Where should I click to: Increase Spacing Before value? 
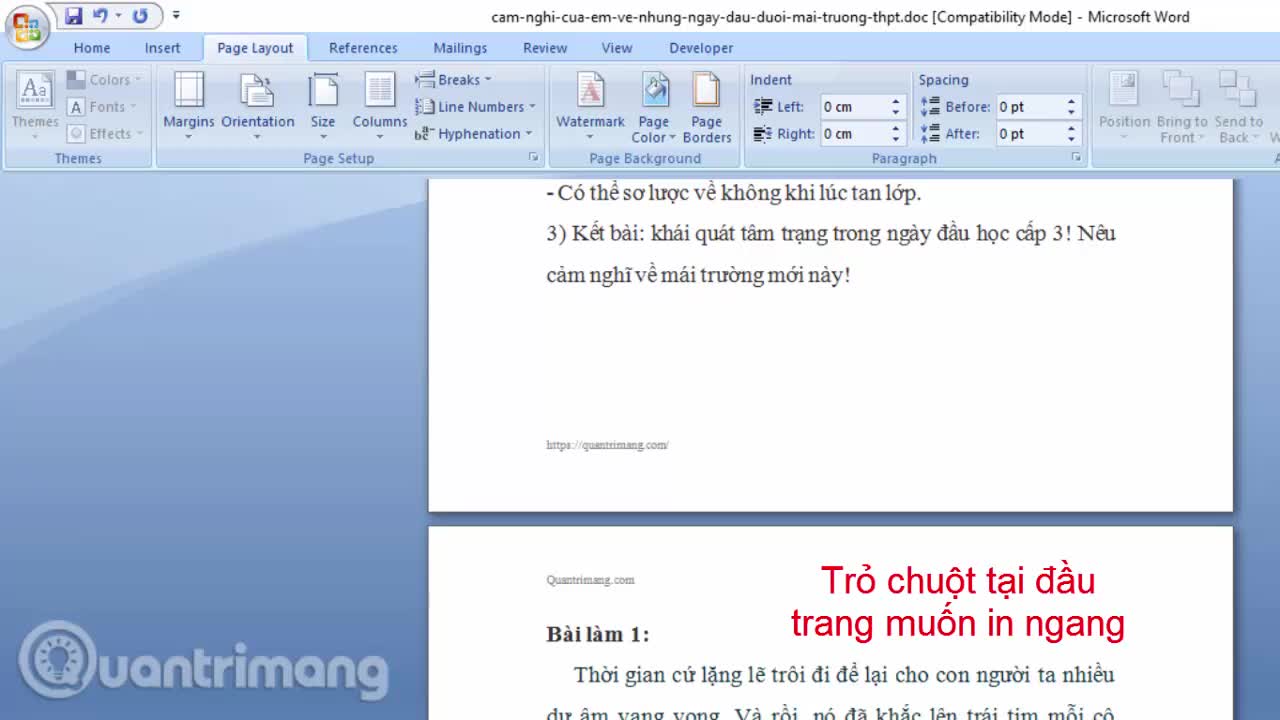click(x=1072, y=102)
